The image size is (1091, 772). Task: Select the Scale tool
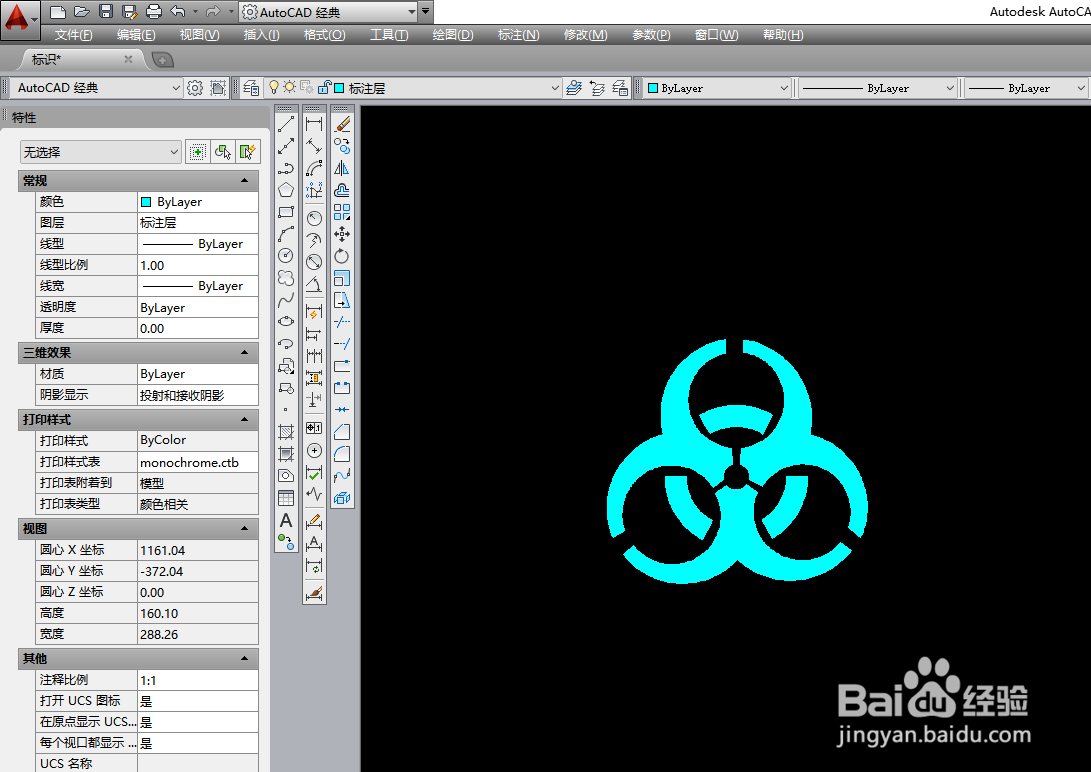click(342, 278)
